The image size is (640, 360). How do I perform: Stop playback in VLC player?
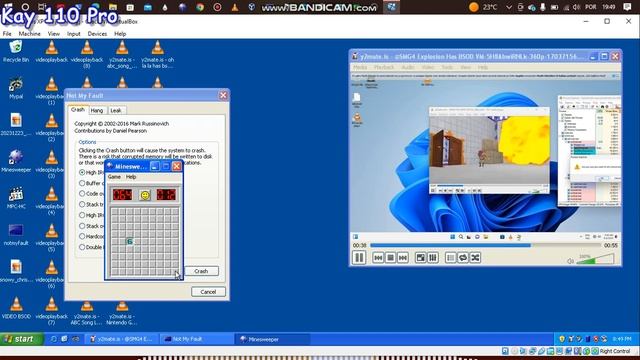pyautogui.click(x=390, y=258)
